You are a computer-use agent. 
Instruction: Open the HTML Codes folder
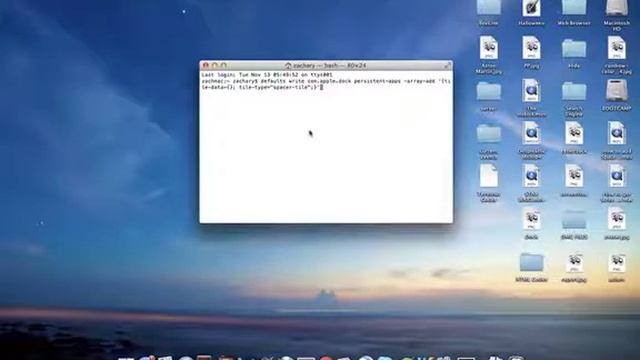click(x=531, y=262)
